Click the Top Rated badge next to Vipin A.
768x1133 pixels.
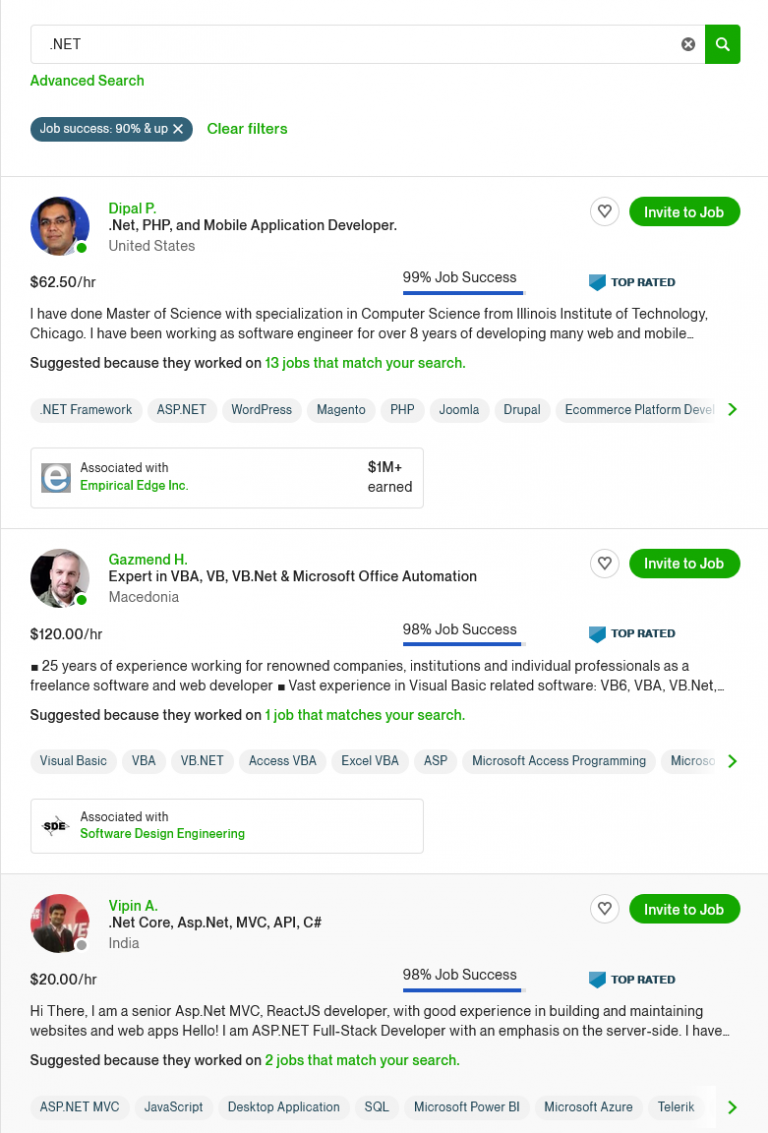click(632, 980)
